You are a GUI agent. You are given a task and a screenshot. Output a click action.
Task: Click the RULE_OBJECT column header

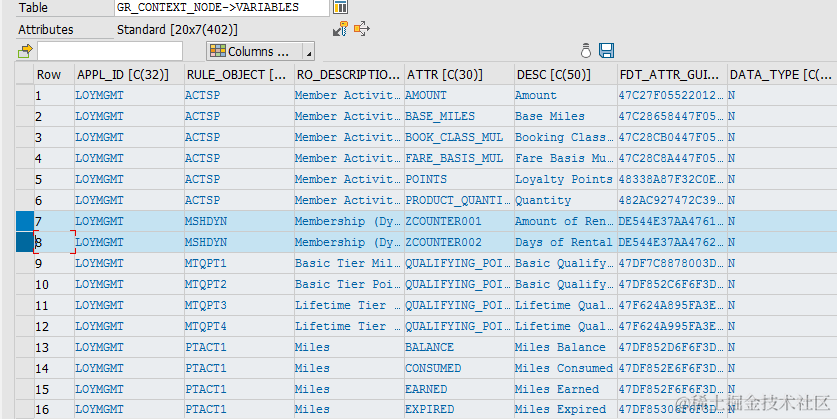[239, 74]
